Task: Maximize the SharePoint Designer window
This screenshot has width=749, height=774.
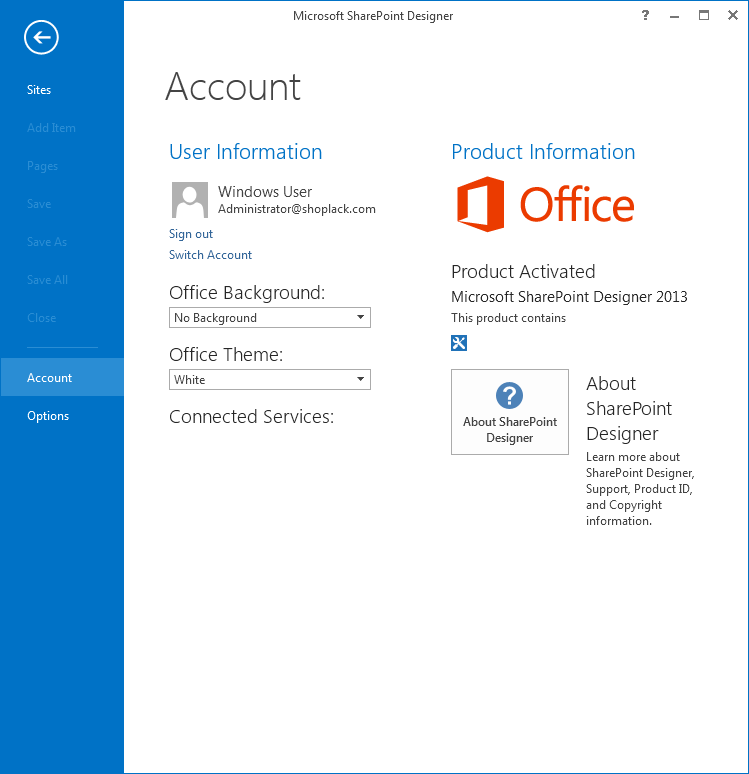Action: 704,15
